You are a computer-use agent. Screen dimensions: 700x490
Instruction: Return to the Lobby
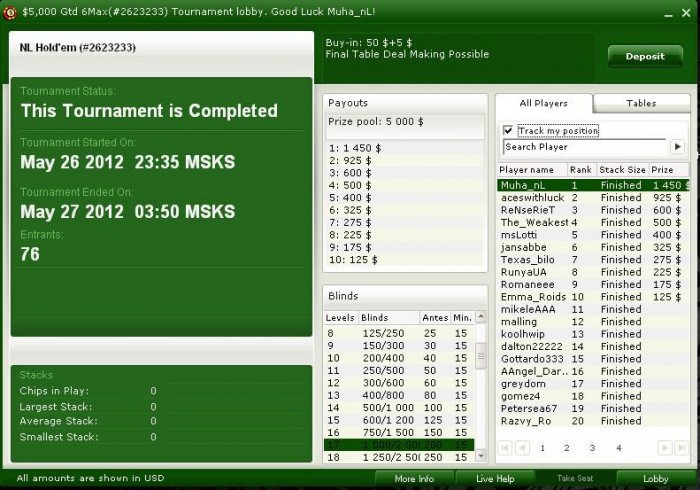[x=655, y=479]
